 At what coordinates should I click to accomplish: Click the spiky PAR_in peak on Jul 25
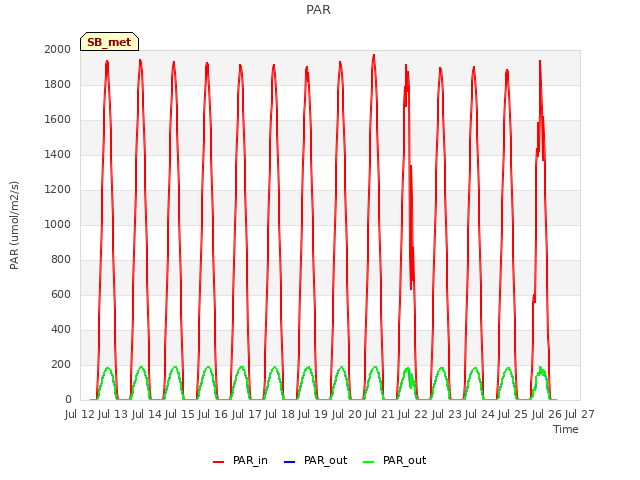pyautogui.click(x=540, y=61)
